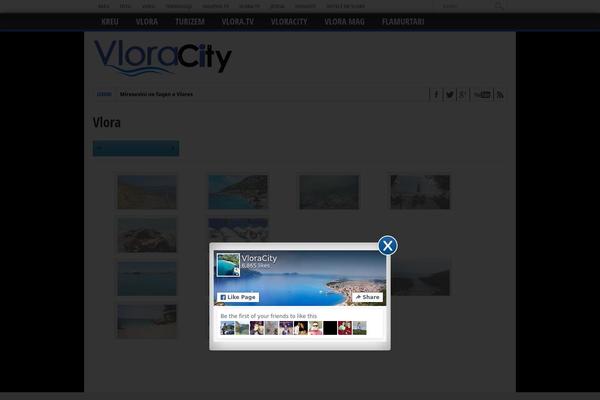Click the red-background friend avatar
Screen dimensions: 600x400
coord(345,328)
